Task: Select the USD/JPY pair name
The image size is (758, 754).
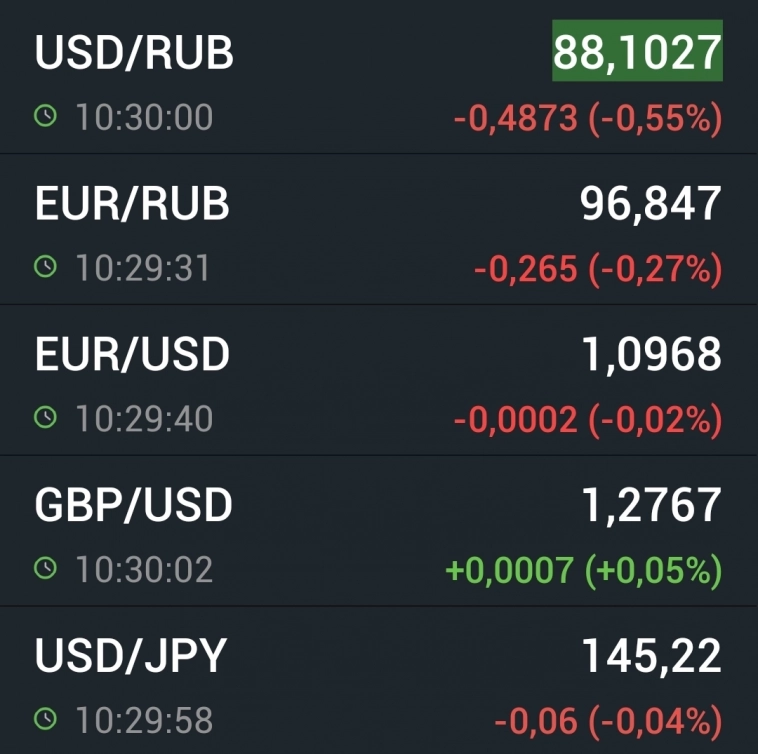Action: click(x=131, y=656)
